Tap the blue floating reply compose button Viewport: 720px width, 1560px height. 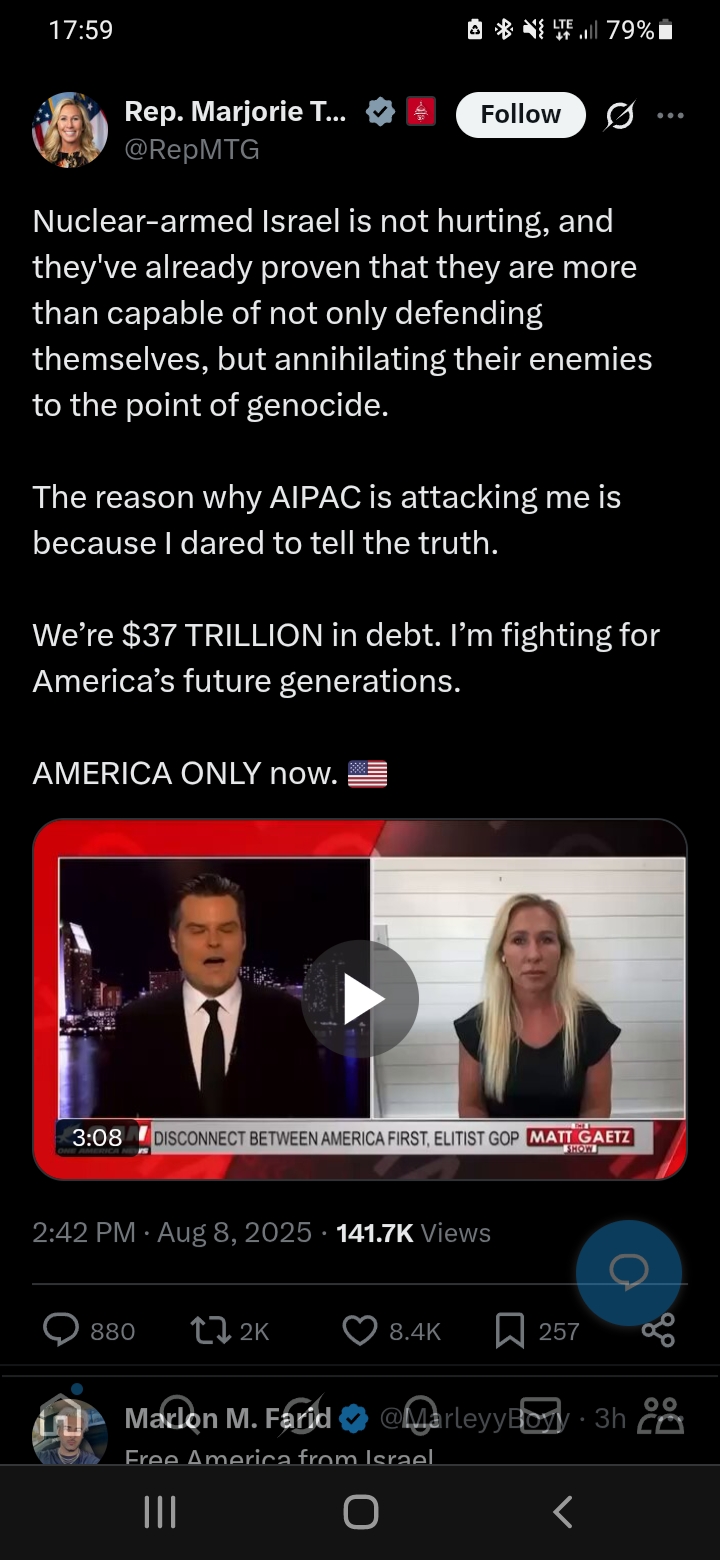[629, 1272]
